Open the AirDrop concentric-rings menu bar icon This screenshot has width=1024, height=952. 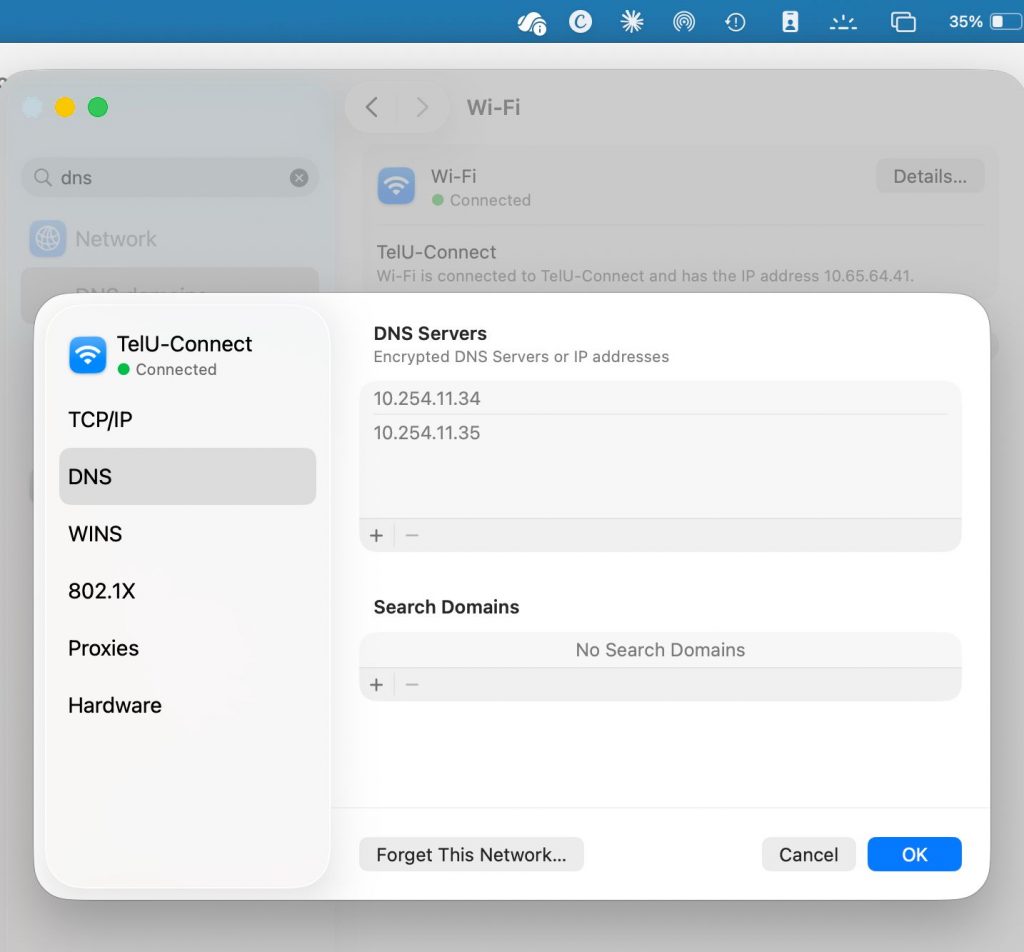pyautogui.click(x=684, y=22)
